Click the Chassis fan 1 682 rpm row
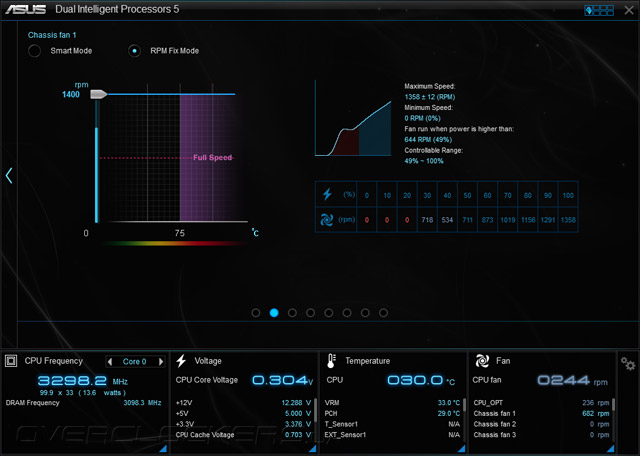 pos(541,414)
